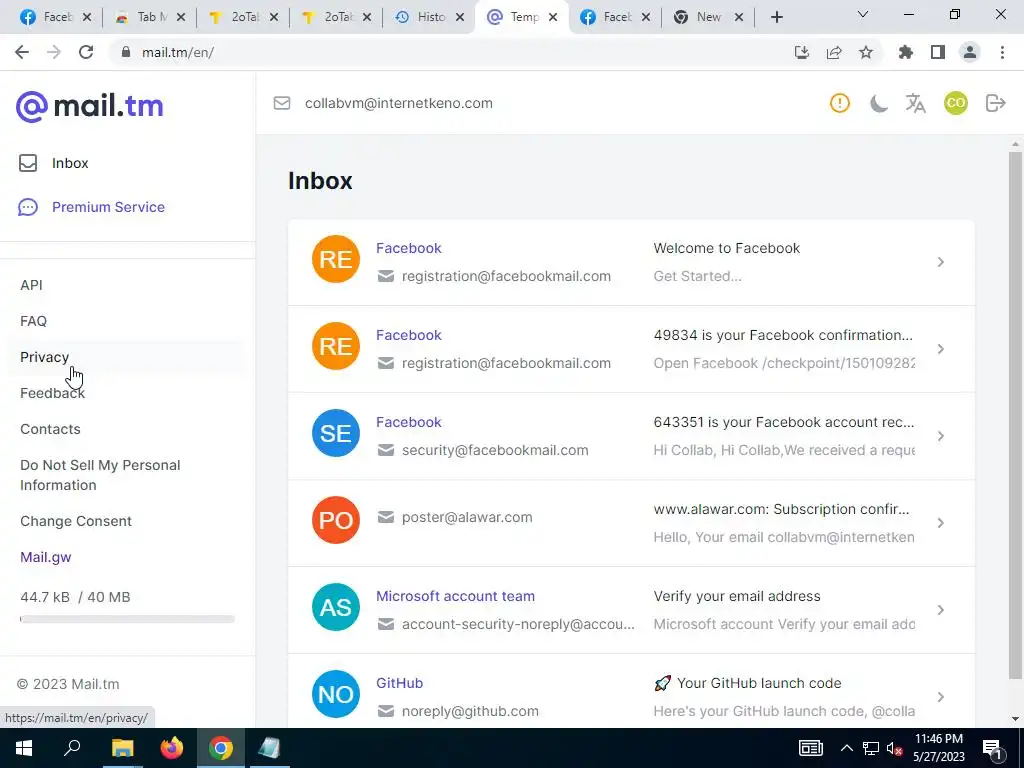Click the PO avatar of poster email
The width and height of the screenshot is (1024, 768).
[336, 520]
